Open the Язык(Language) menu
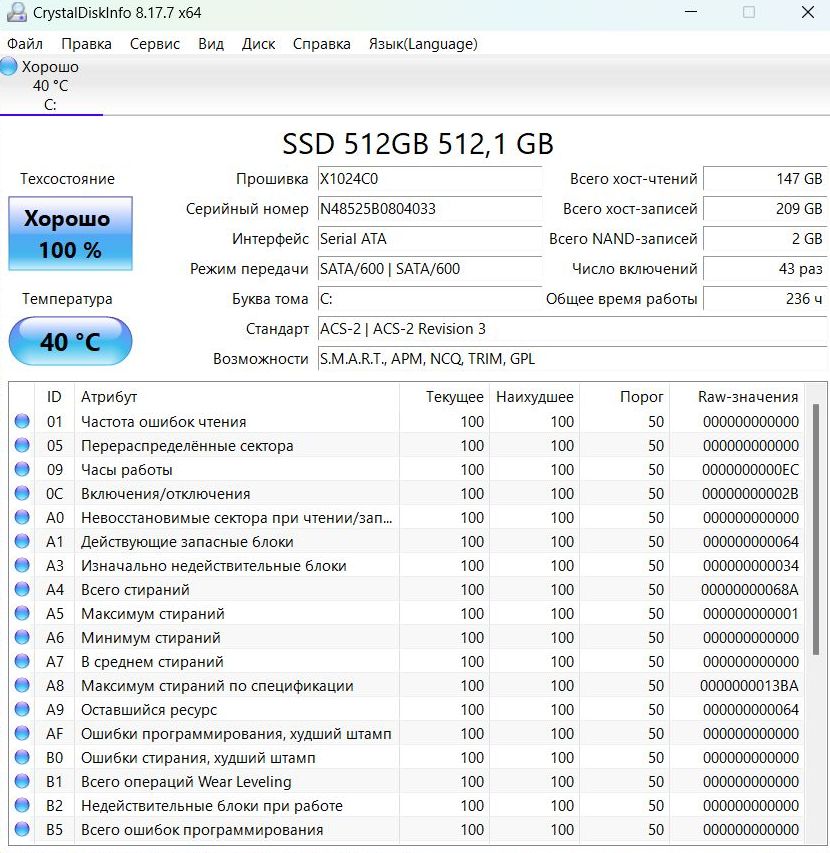This screenshot has width=830, height=853. [423, 44]
